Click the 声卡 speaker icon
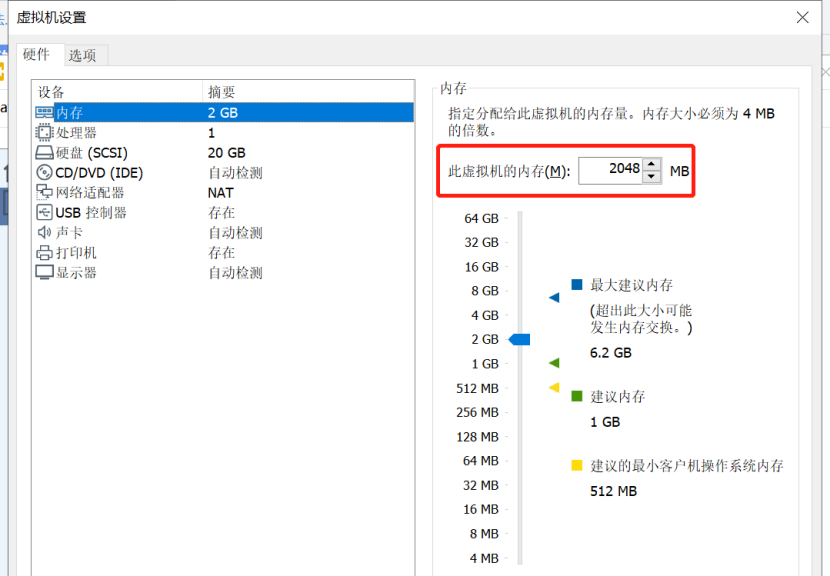 (x=44, y=232)
